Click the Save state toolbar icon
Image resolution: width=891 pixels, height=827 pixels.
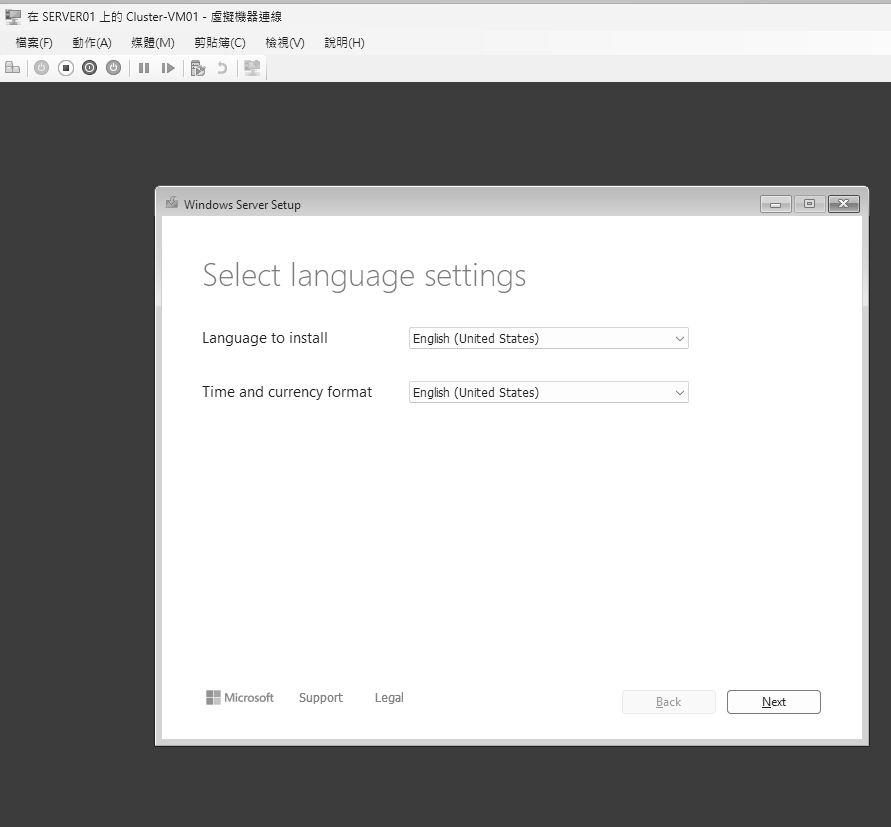[x=114, y=68]
